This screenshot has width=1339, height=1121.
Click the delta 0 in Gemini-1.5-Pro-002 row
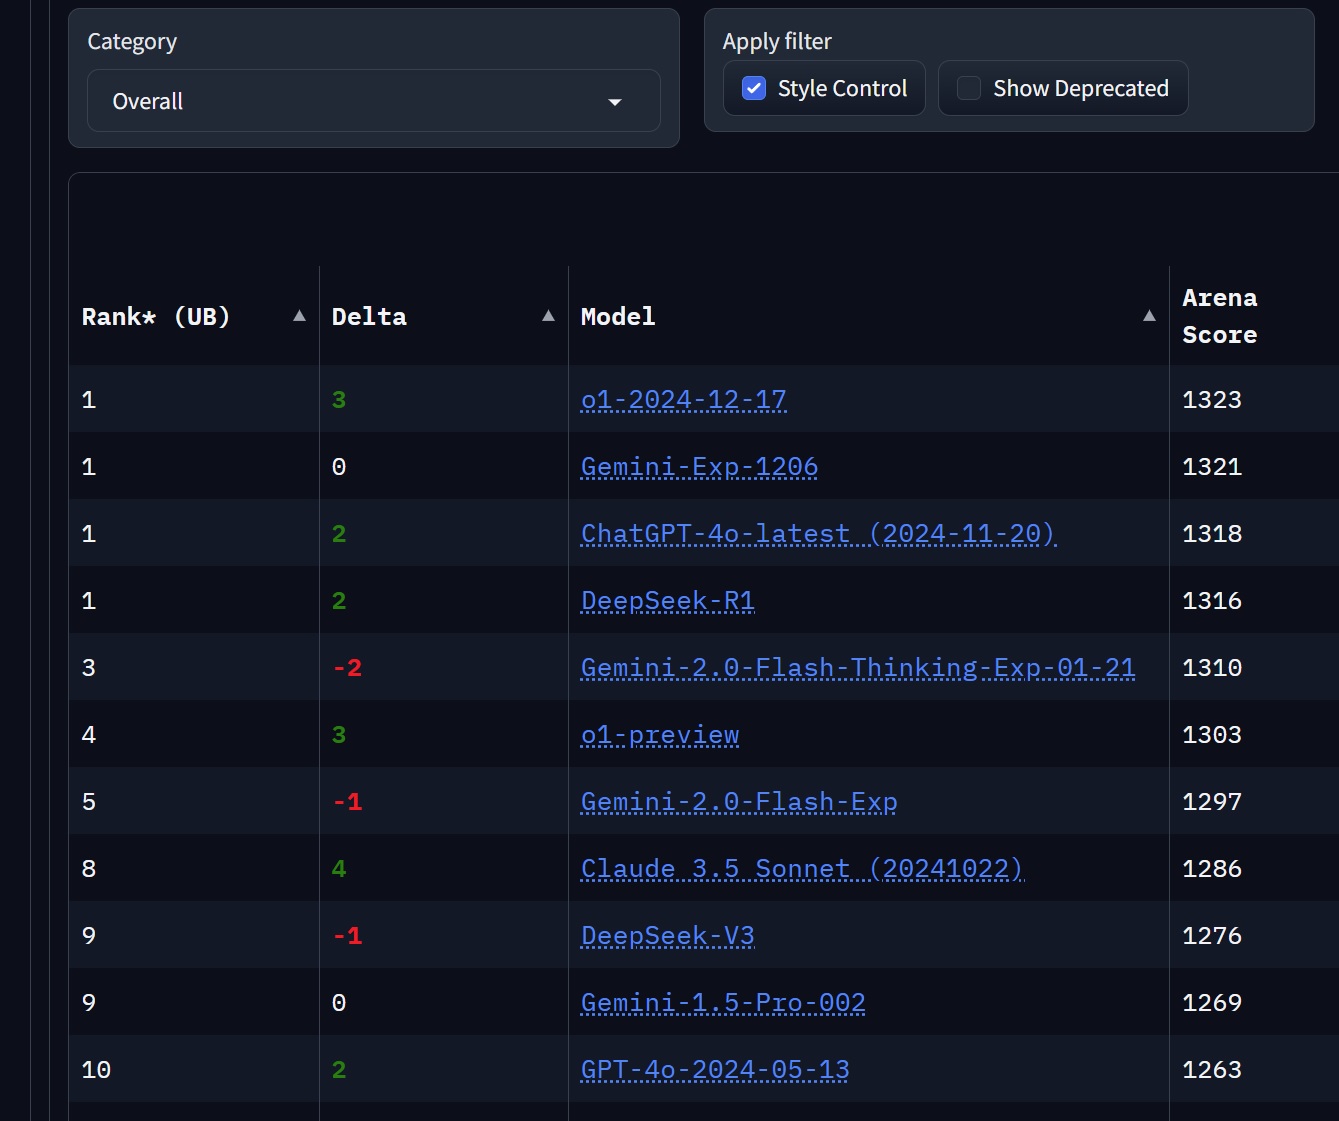(x=339, y=1003)
